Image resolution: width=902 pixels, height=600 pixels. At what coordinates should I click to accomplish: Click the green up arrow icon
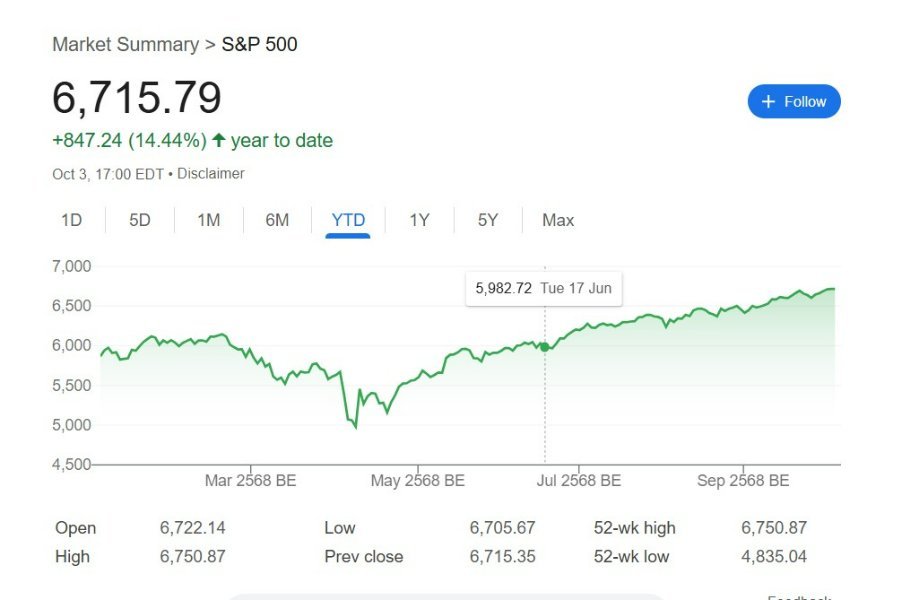pos(219,140)
